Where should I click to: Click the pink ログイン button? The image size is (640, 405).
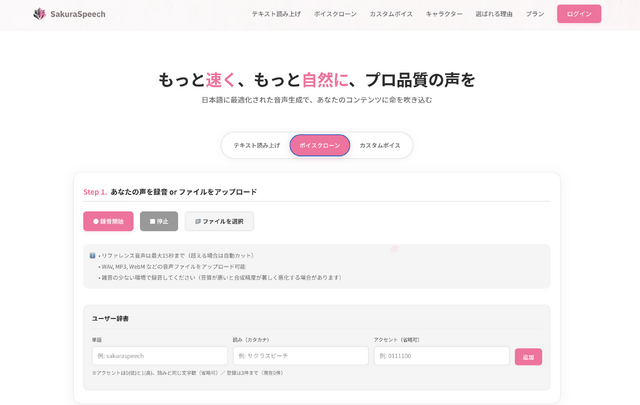click(579, 14)
